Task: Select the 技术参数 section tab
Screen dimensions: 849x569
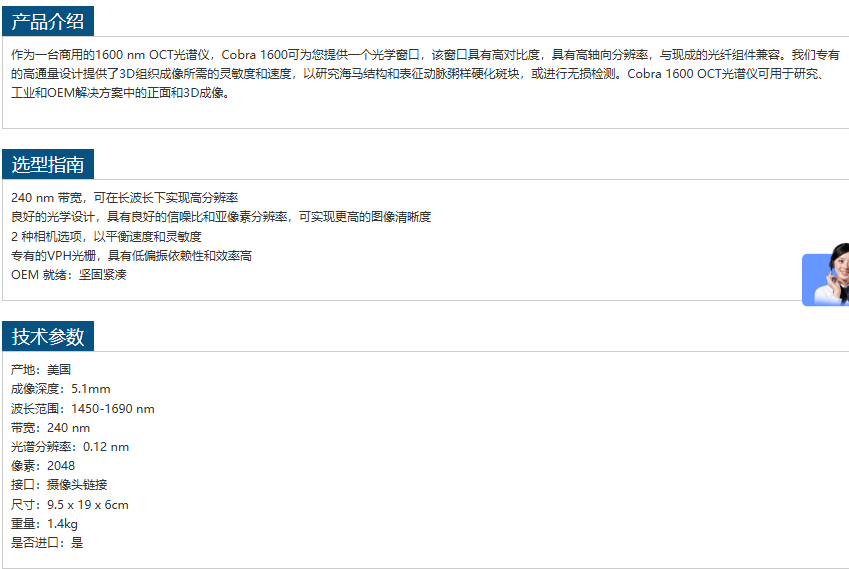Action: pos(48,336)
